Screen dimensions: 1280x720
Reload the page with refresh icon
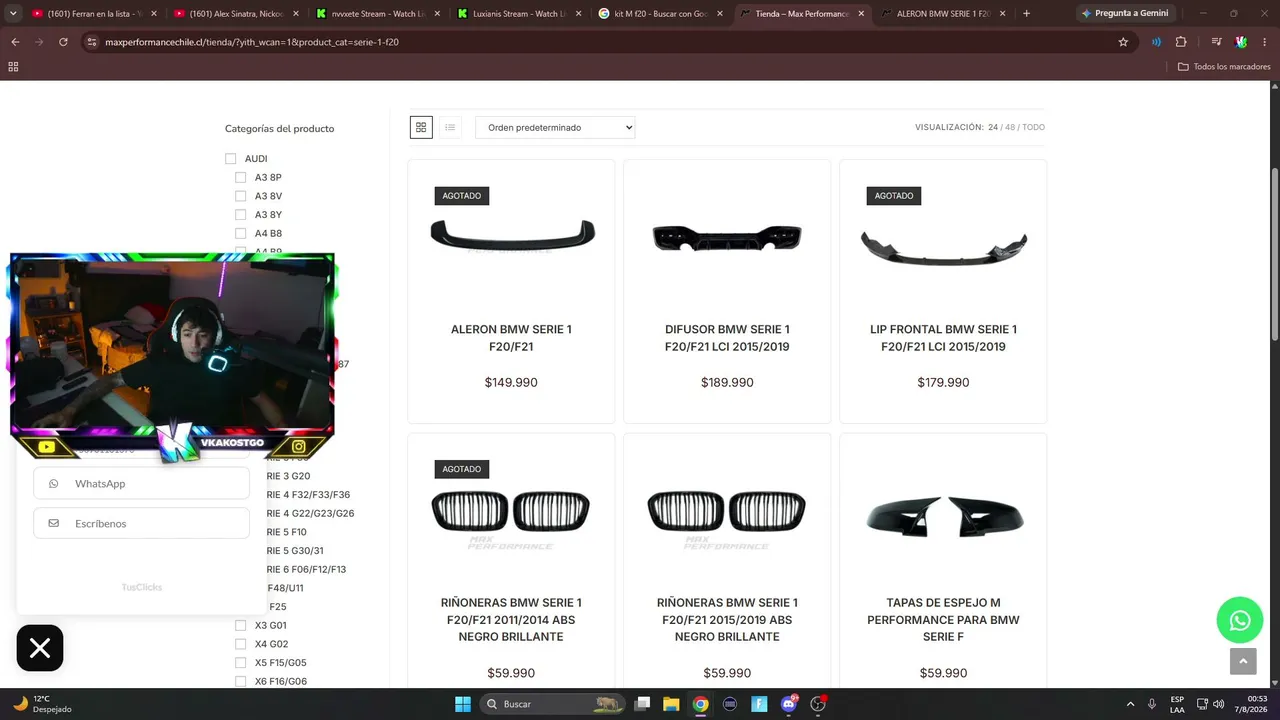[64, 42]
